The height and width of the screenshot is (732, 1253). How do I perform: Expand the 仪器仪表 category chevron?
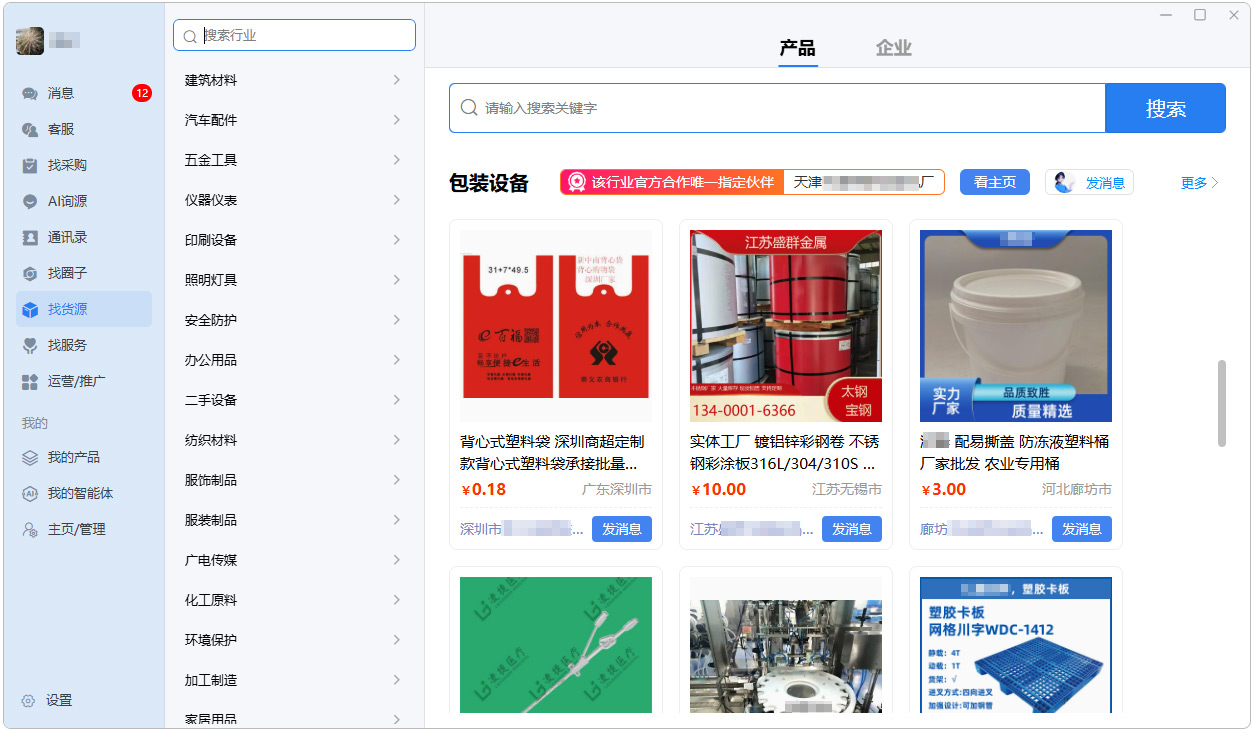pyautogui.click(x=397, y=200)
